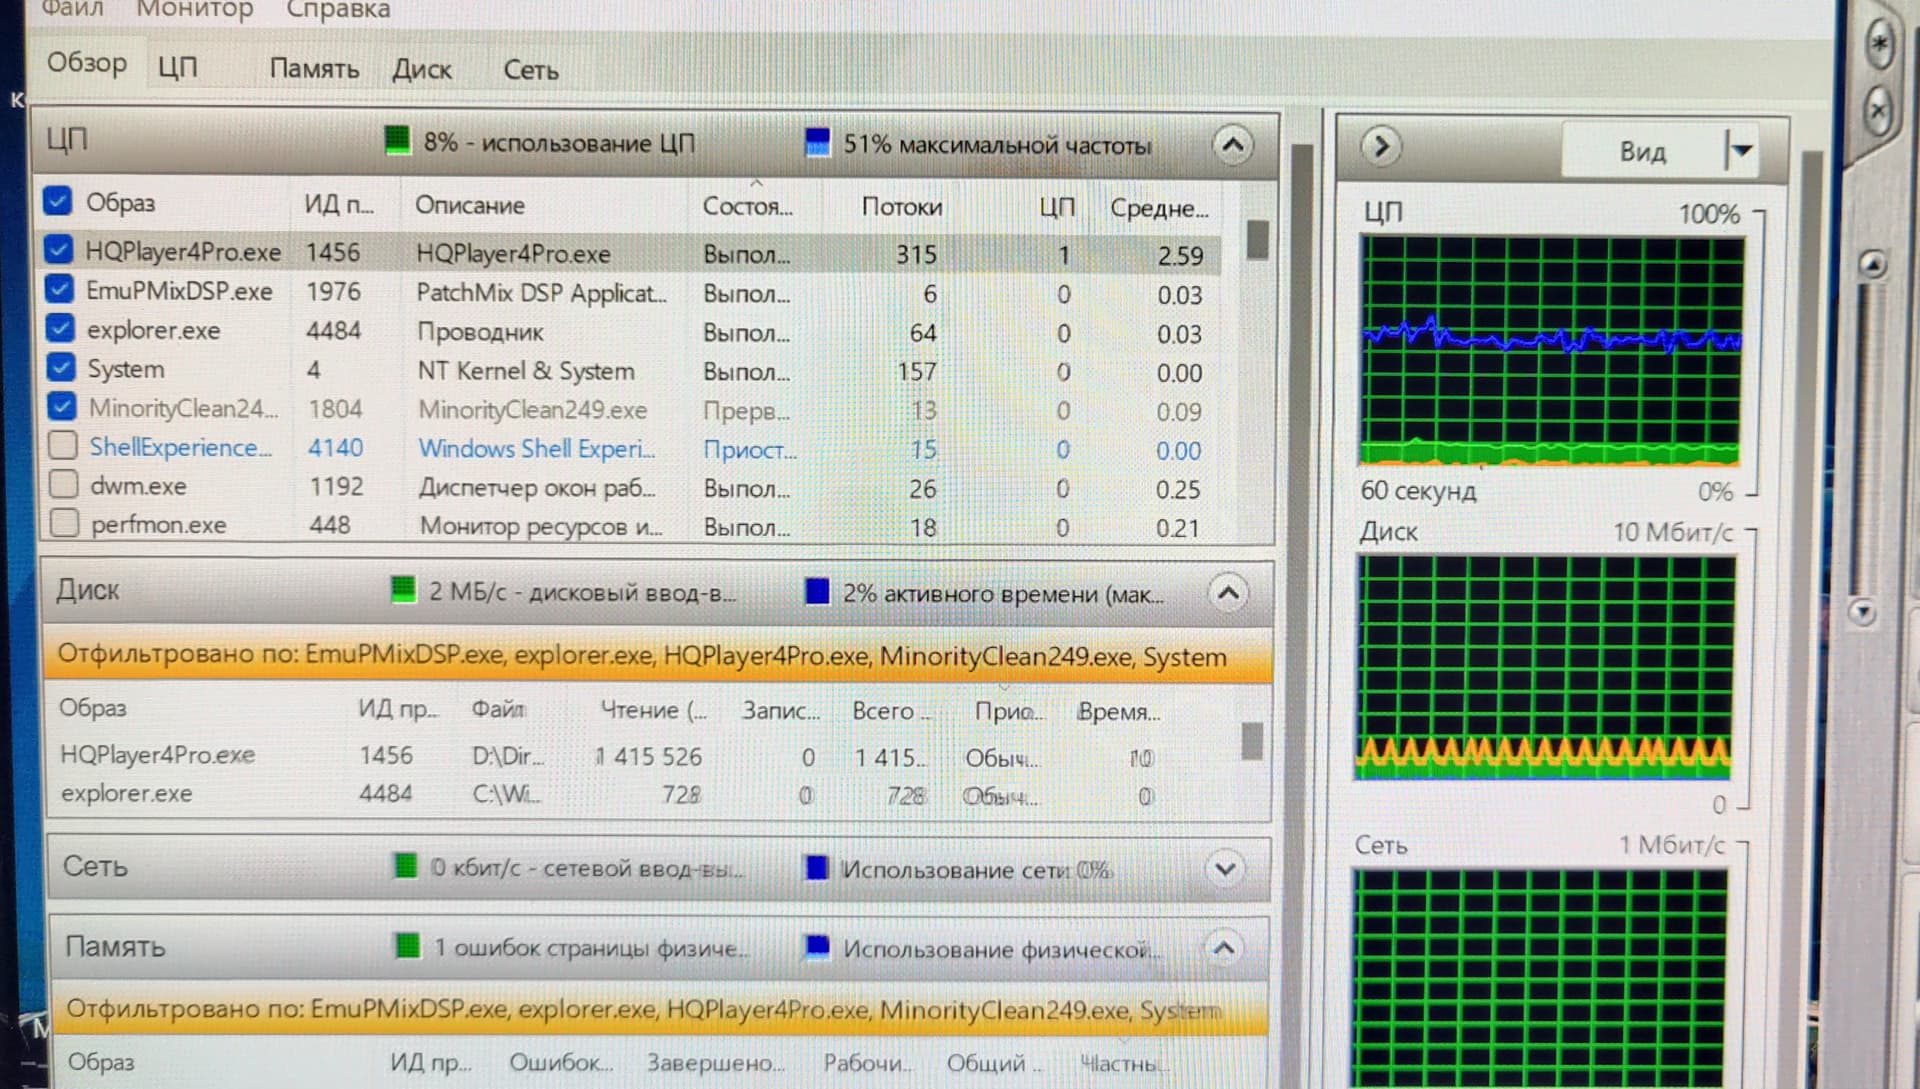The width and height of the screenshot is (1920, 1089).
Task: Switch to the Память tab
Action: pos(314,69)
